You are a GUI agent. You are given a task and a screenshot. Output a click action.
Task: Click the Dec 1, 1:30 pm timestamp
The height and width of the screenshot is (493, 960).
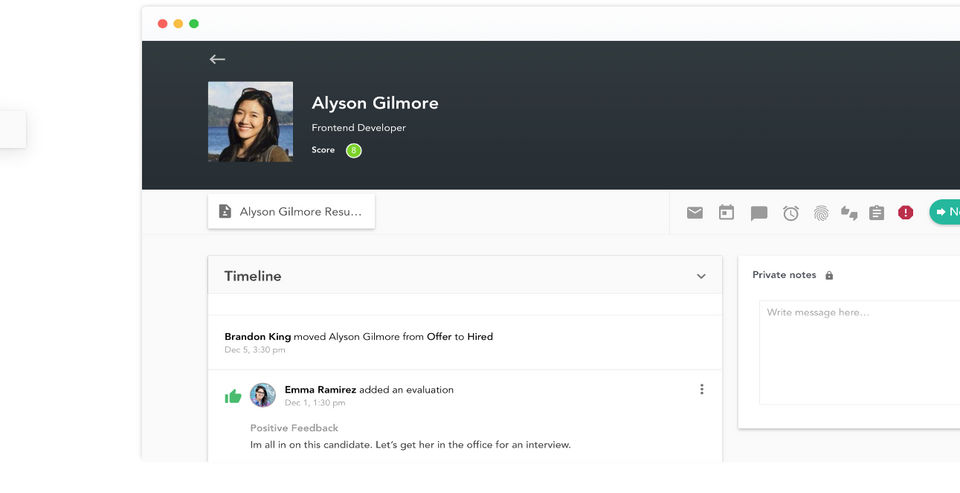[x=315, y=402]
